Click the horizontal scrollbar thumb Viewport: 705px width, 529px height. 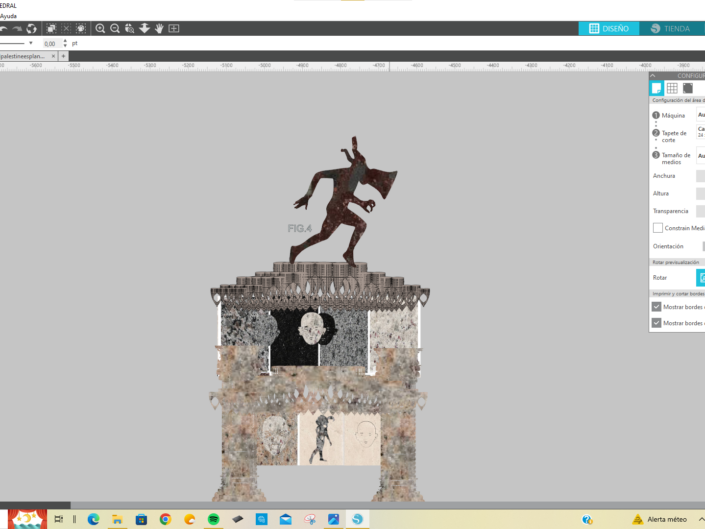coord(35,505)
